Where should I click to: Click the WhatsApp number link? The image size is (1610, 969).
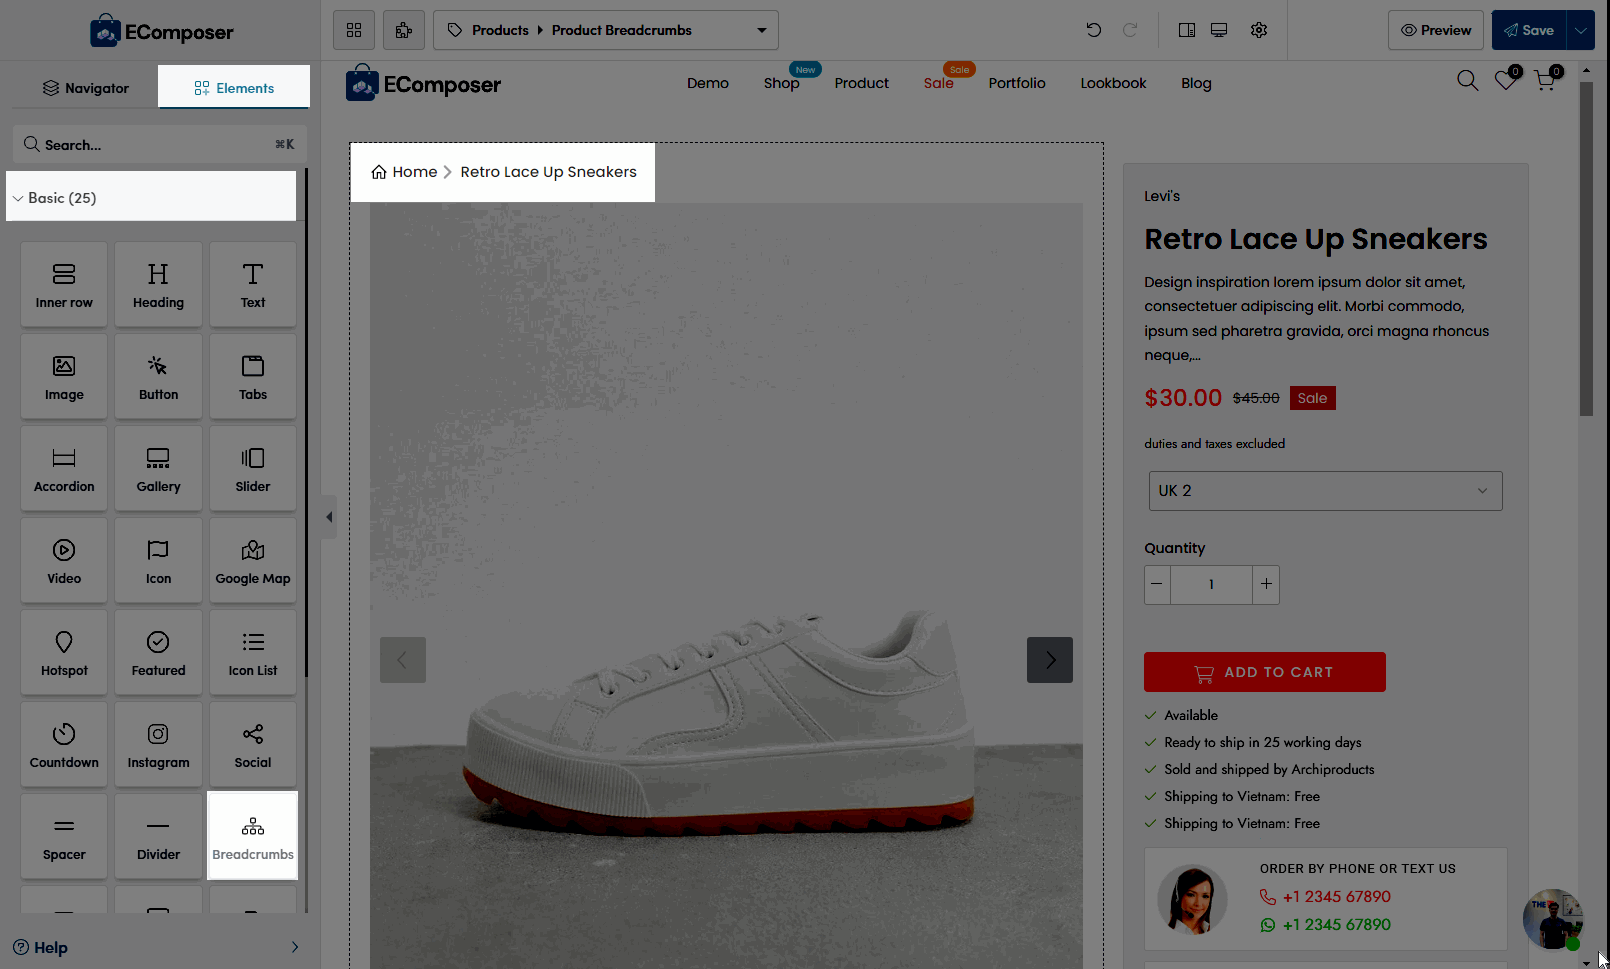point(1336,925)
